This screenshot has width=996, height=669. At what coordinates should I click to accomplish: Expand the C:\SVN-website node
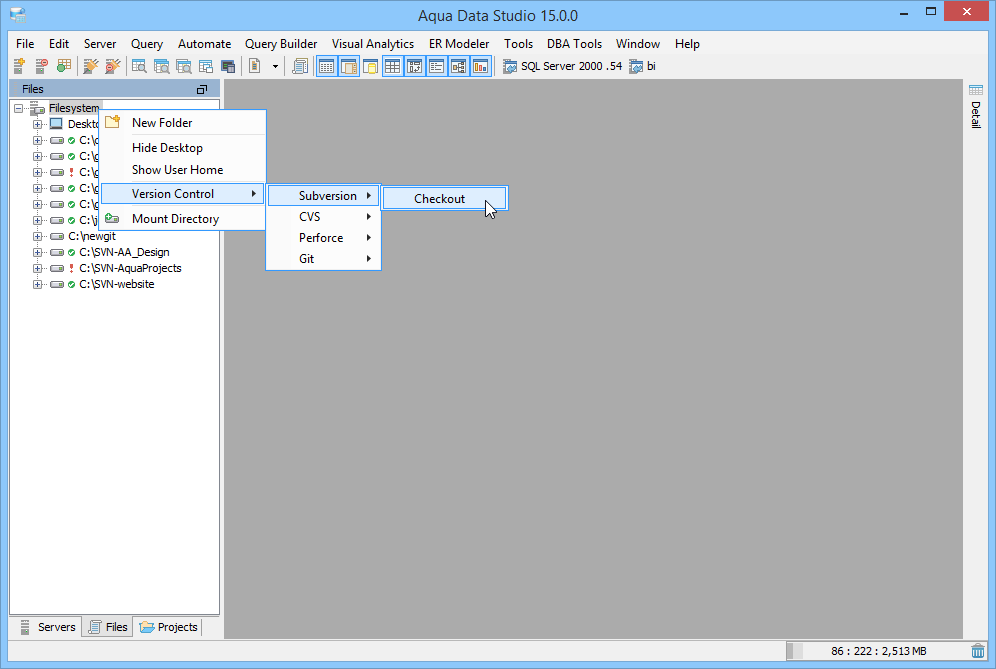point(37,285)
